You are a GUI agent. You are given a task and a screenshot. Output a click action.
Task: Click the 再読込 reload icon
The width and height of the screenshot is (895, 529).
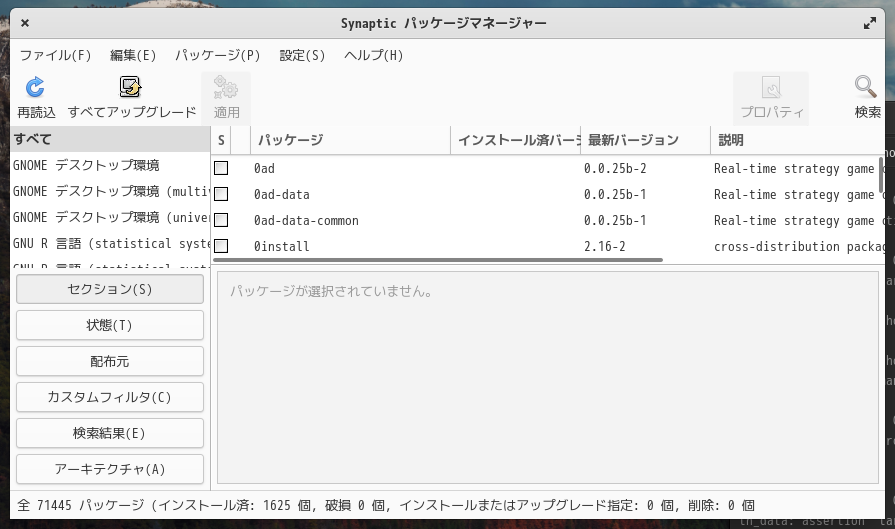point(35,87)
